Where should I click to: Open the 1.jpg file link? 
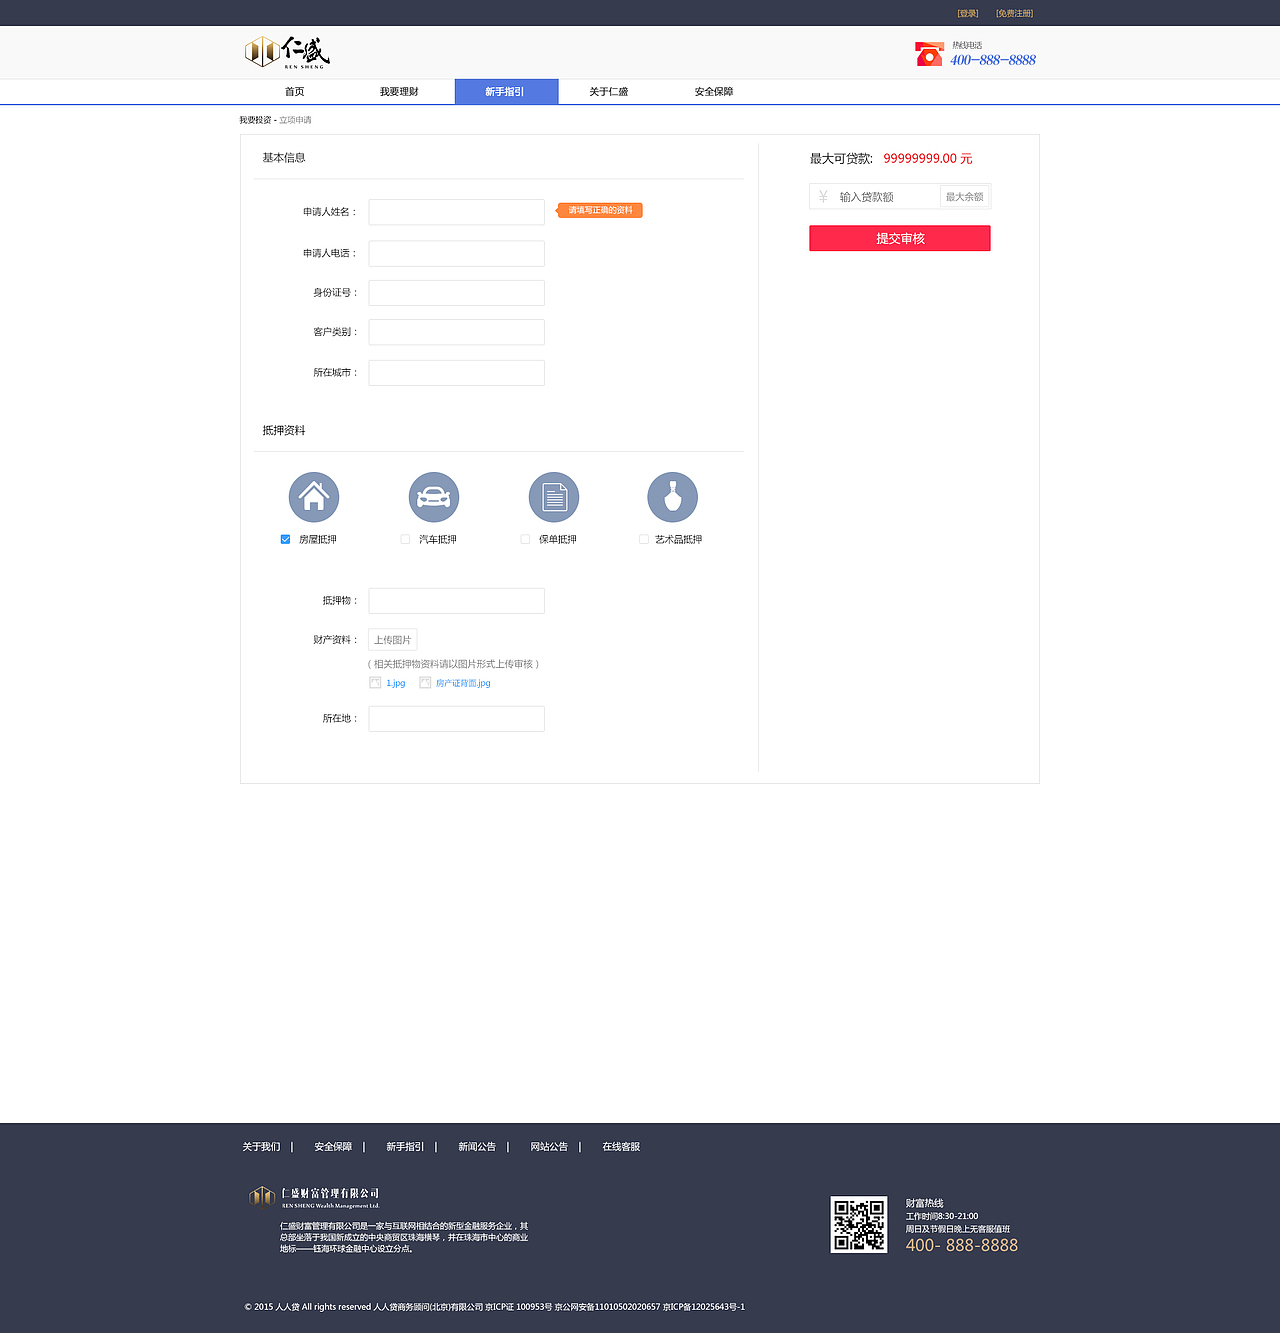click(396, 684)
